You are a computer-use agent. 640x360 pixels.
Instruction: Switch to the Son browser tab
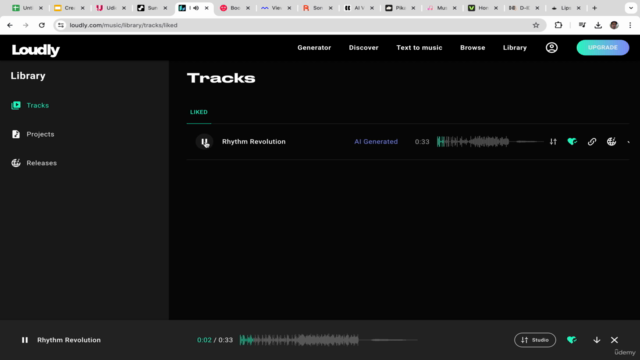coord(317,8)
